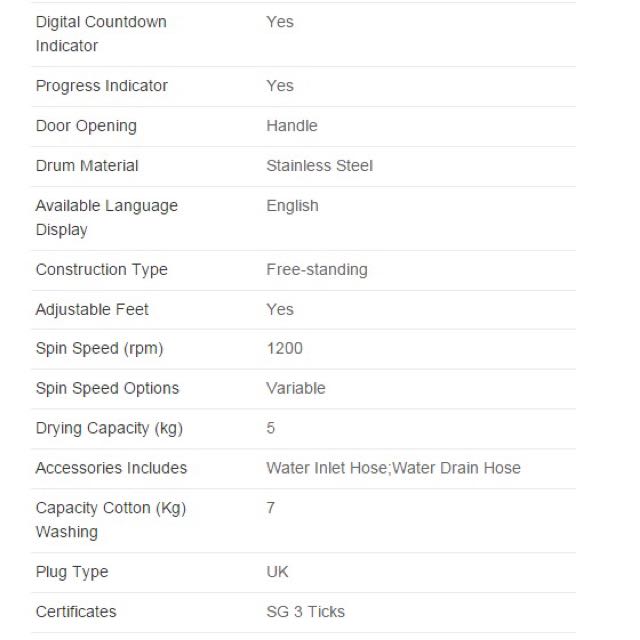The width and height of the screenshot is (640, 640).
Task: Select the 1200 spin speed value
Action: pyautogui.click(x=284, y=349)
